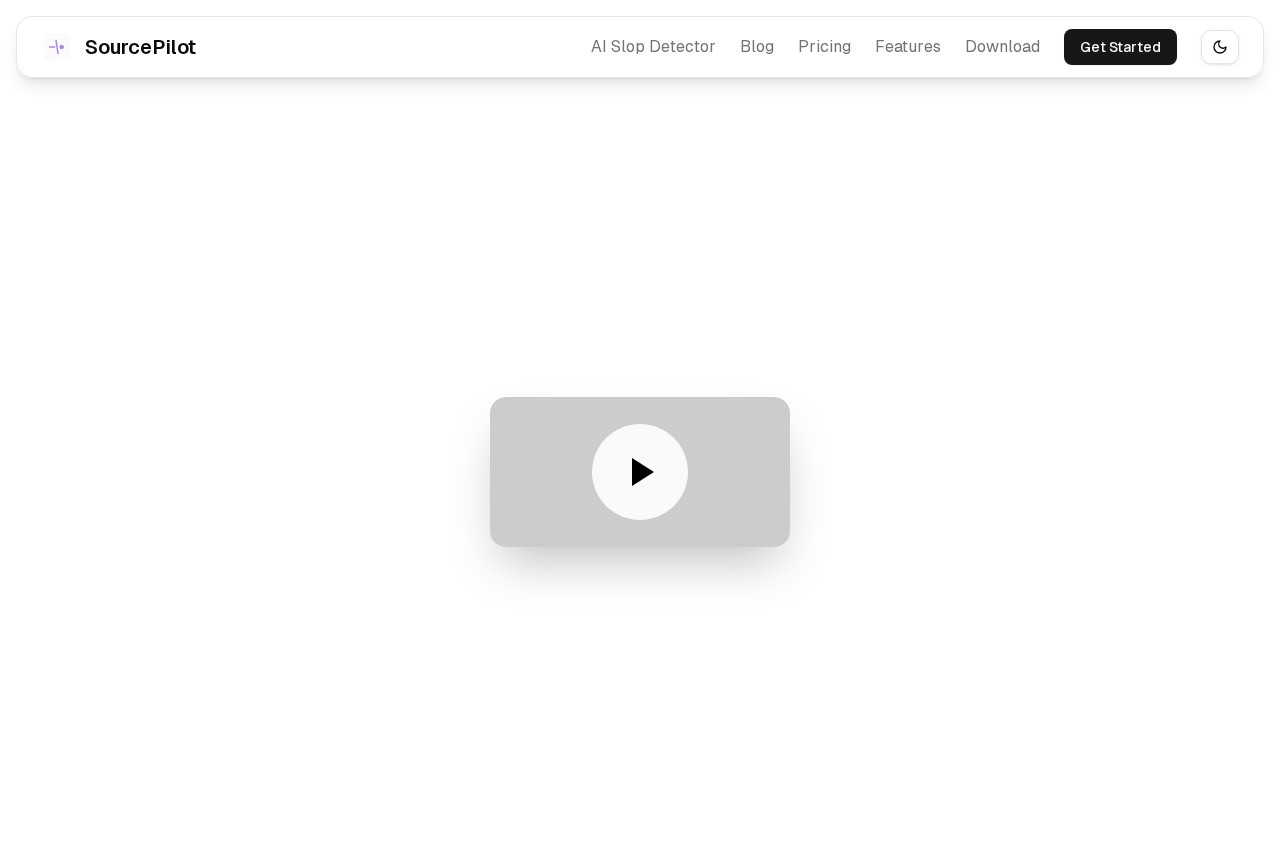The width and height of the screenshot is (1280, 853).
Task: Click empty header space between logo and nav links
Action: click(x=390, y=47)
